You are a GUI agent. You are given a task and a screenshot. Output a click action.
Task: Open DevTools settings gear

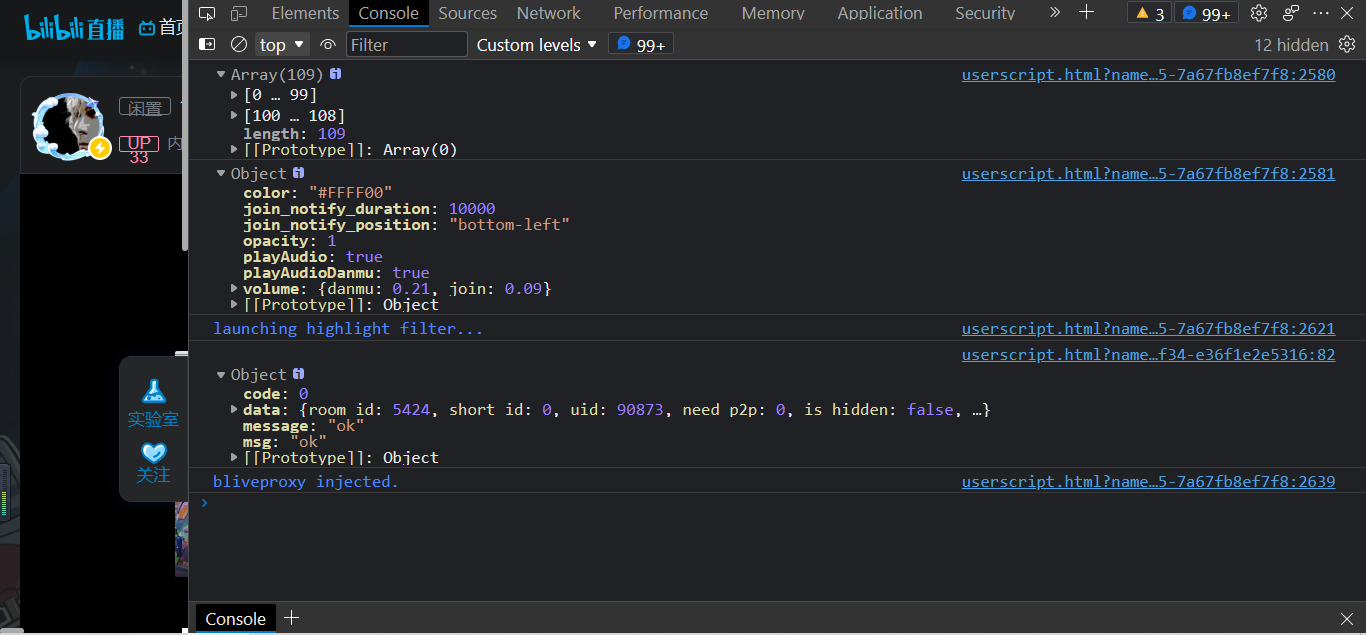point(1258,13)
